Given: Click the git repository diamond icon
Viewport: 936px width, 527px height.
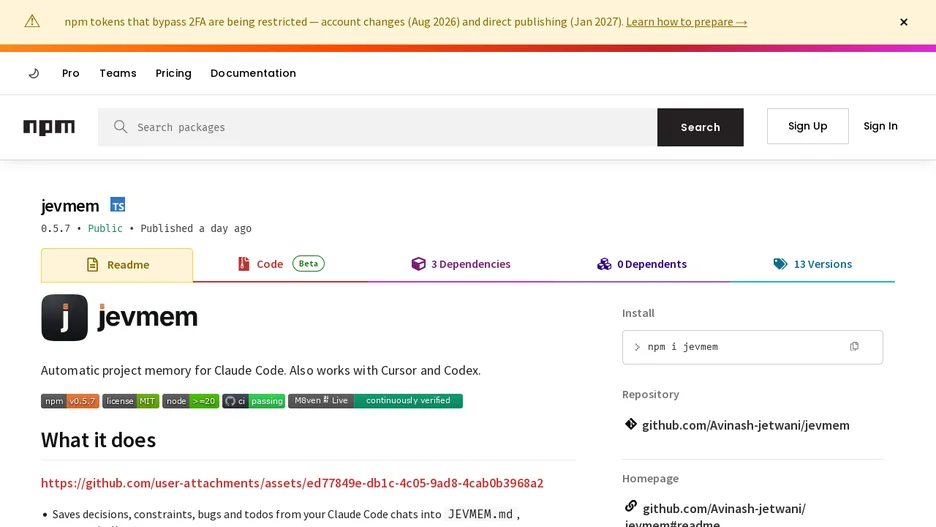Looking at the screenshot, I should 630,424.
